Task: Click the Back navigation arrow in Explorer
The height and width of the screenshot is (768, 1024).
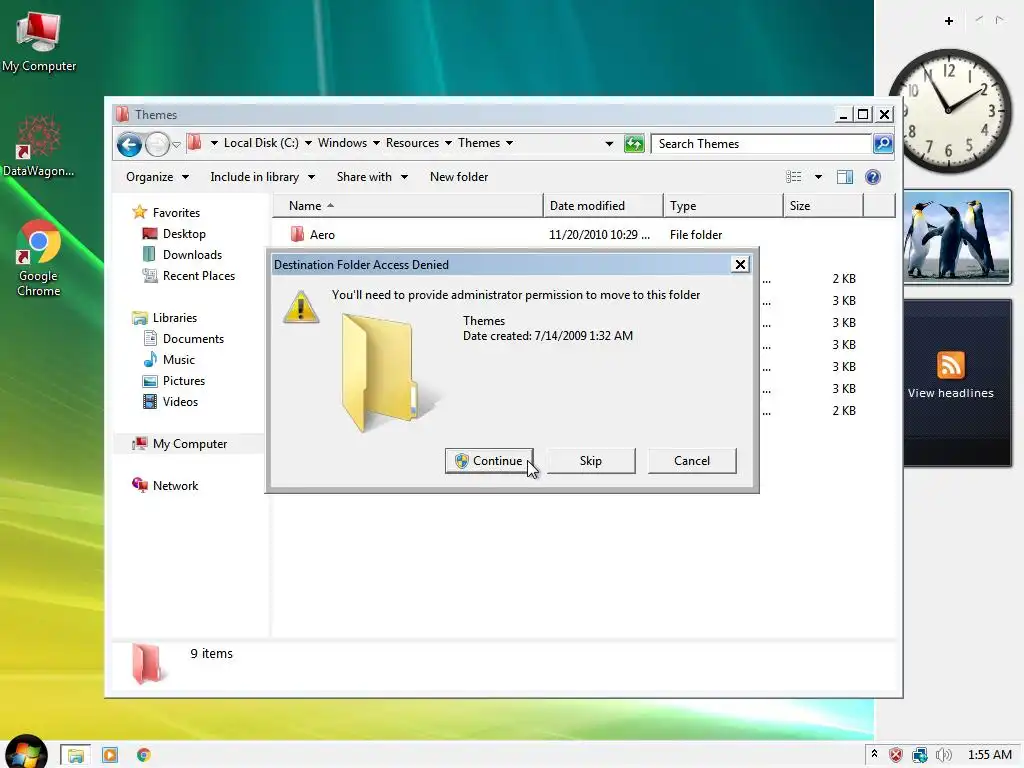Action: [129, 144]
